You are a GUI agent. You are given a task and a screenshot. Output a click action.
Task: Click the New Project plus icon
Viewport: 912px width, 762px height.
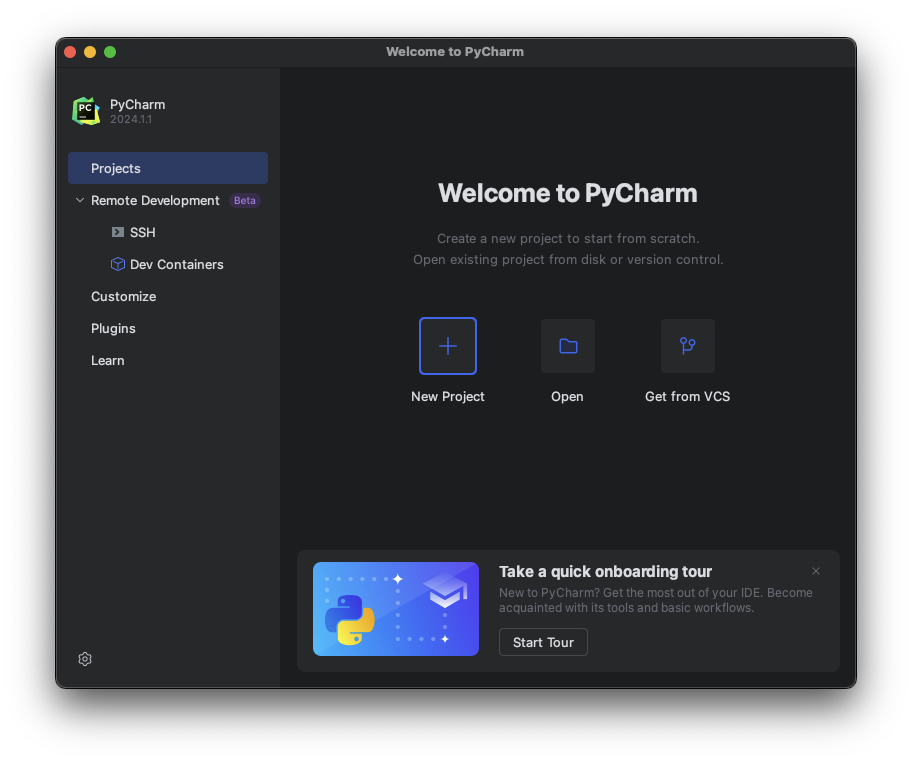tap(447, 346)
